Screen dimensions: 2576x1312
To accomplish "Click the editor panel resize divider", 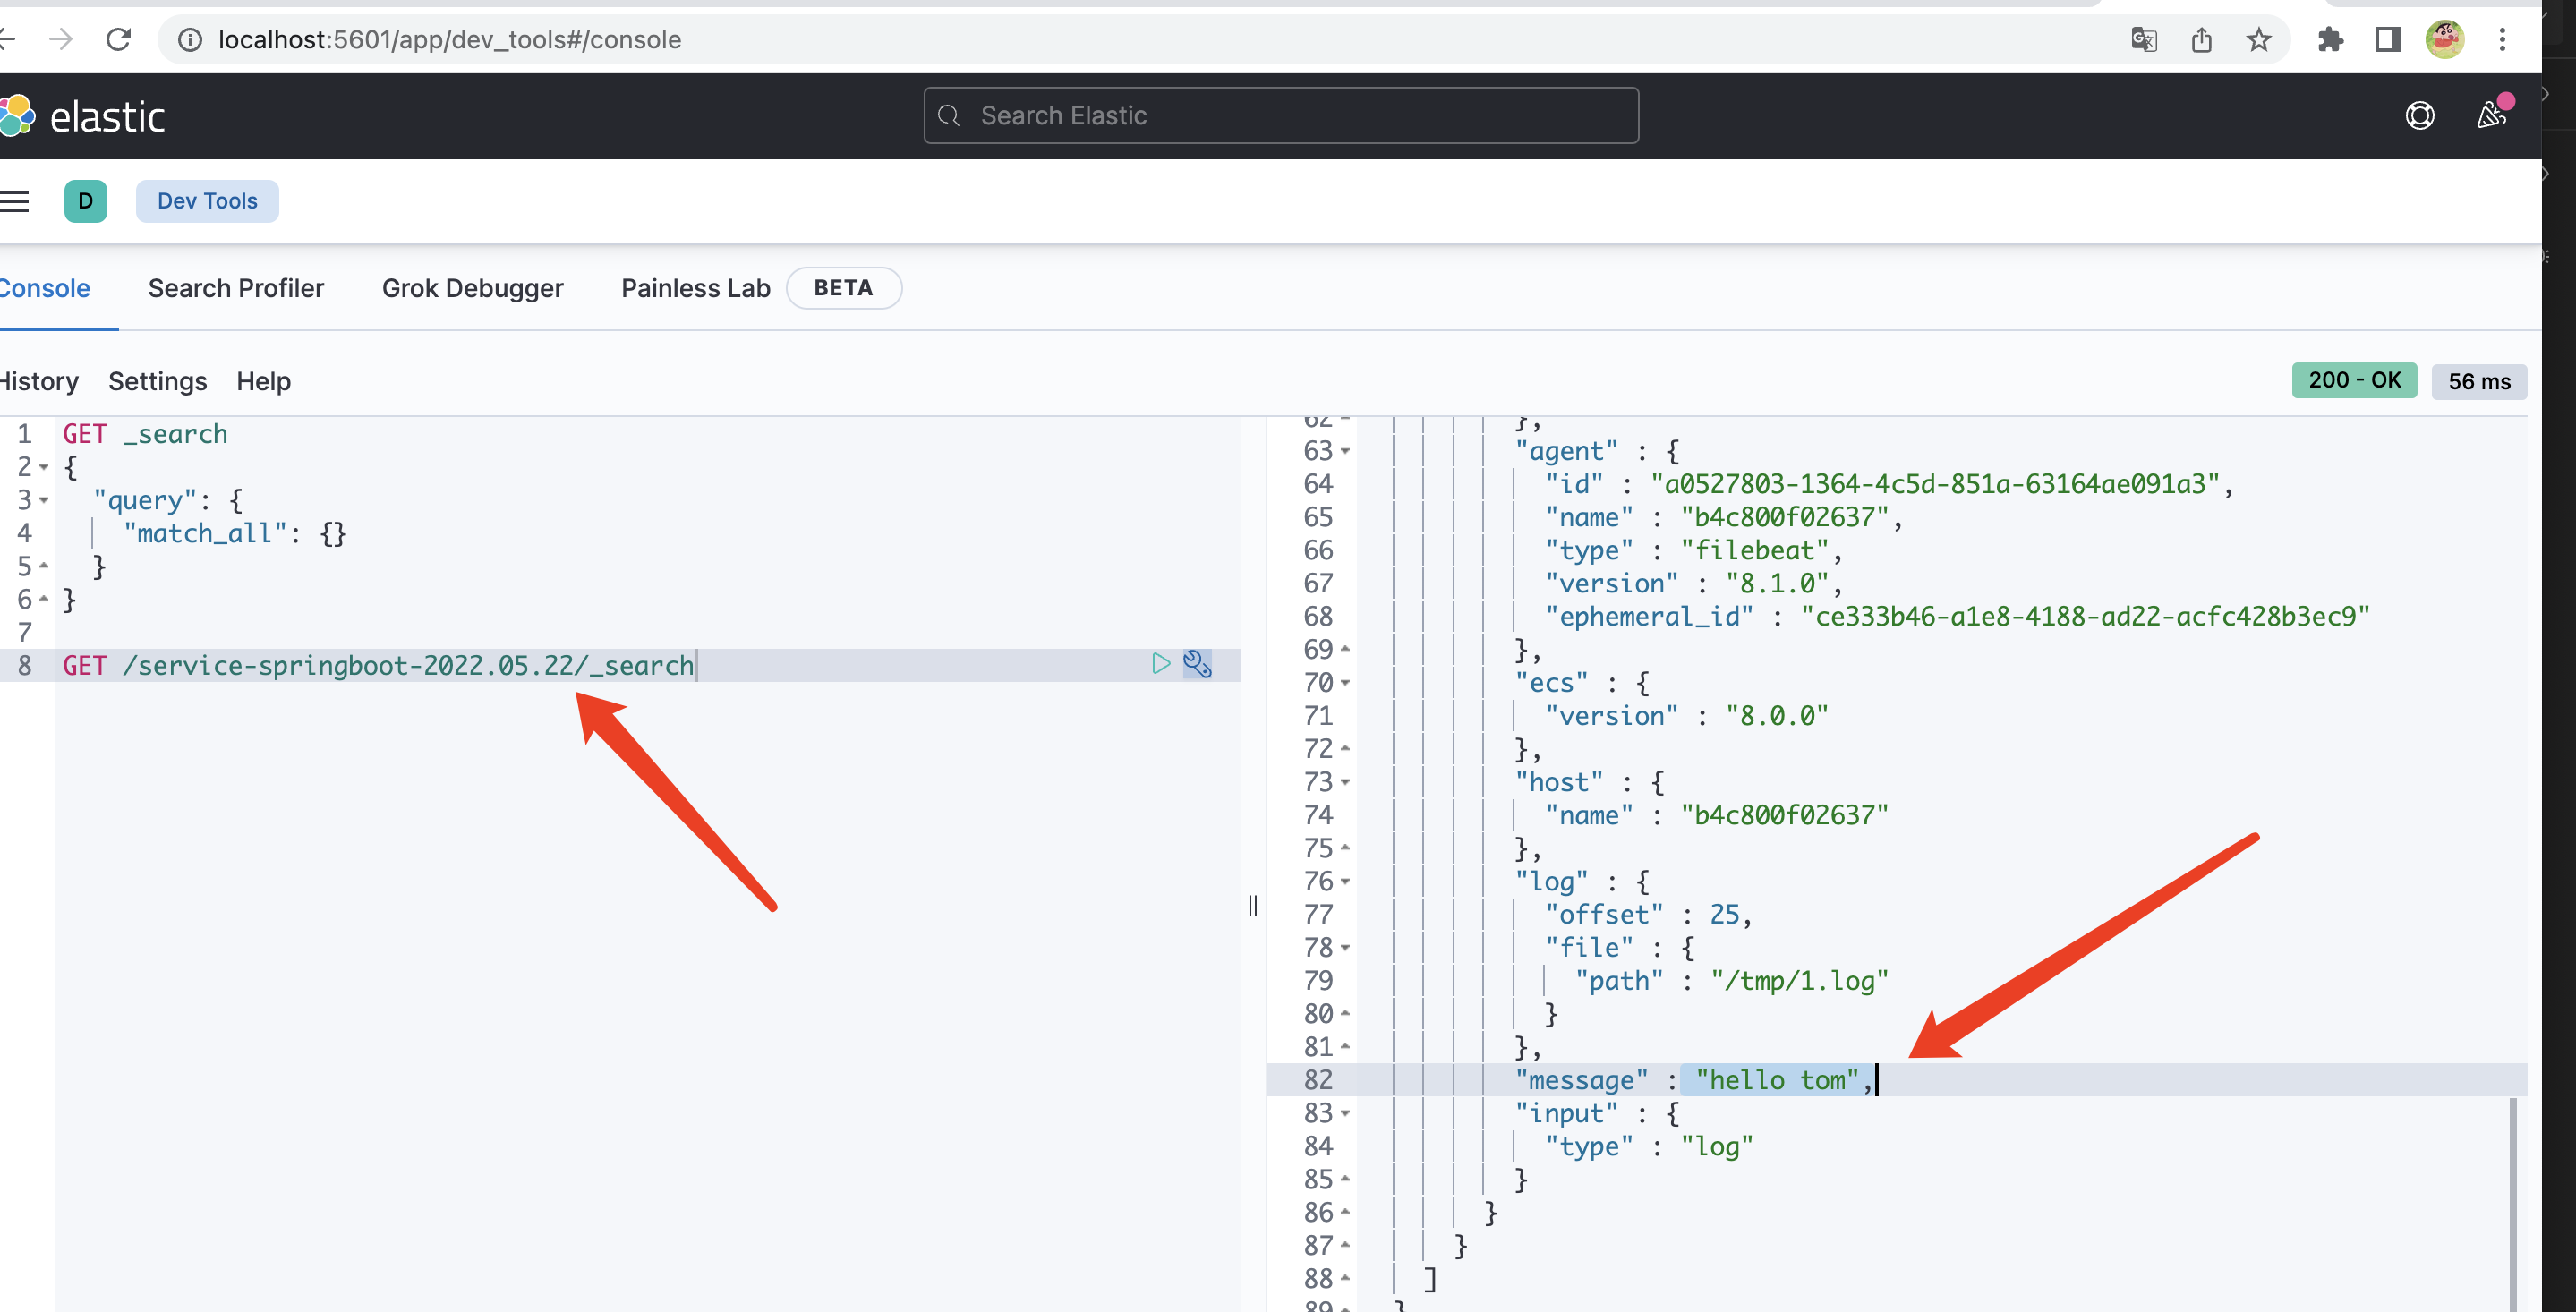I will (1253, 906).
